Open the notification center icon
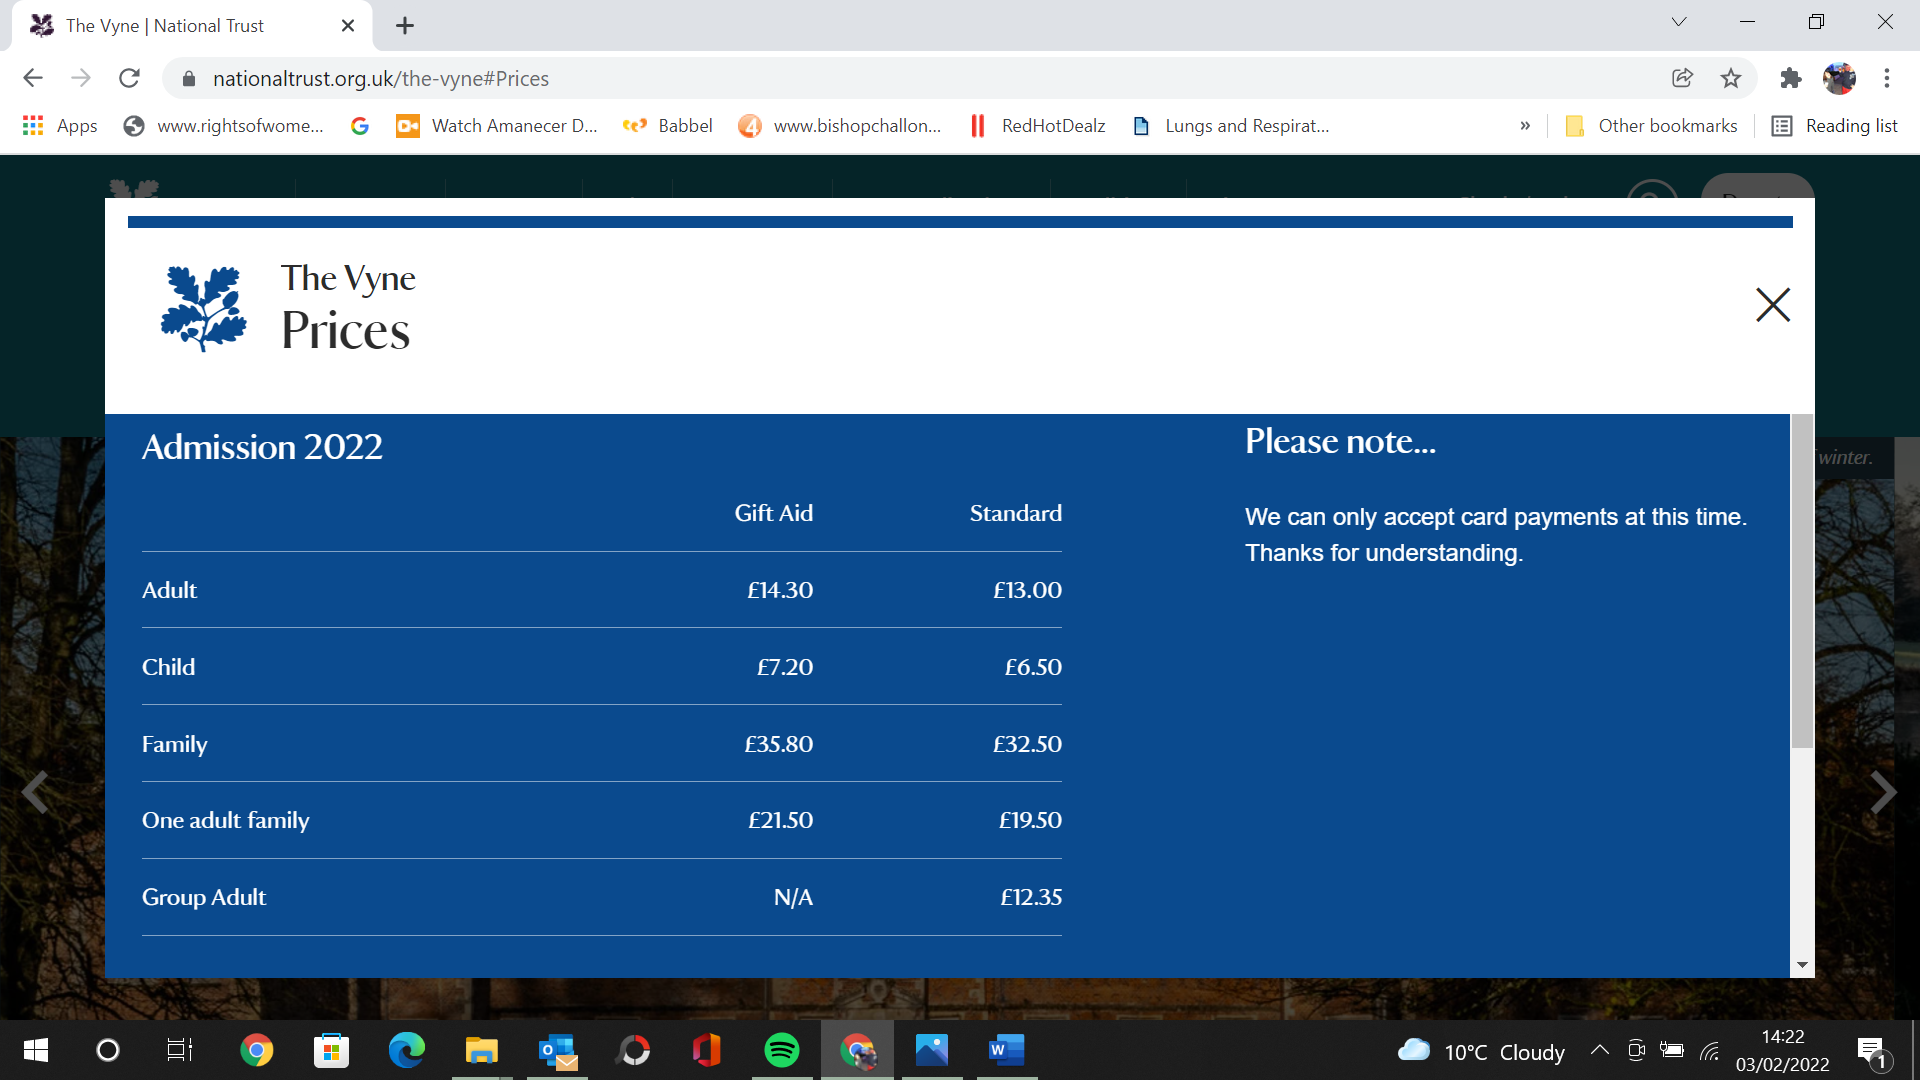1920x1080 pixels. point(1874,1052)
